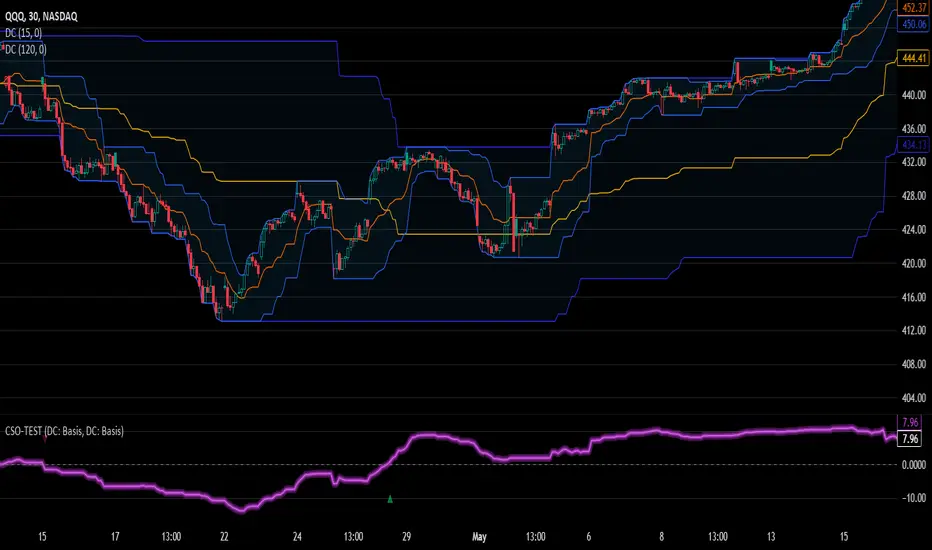Click the white 7.96 oscillator value label
The height and width of the screenshot is (550, 932).
coord(910,439)
